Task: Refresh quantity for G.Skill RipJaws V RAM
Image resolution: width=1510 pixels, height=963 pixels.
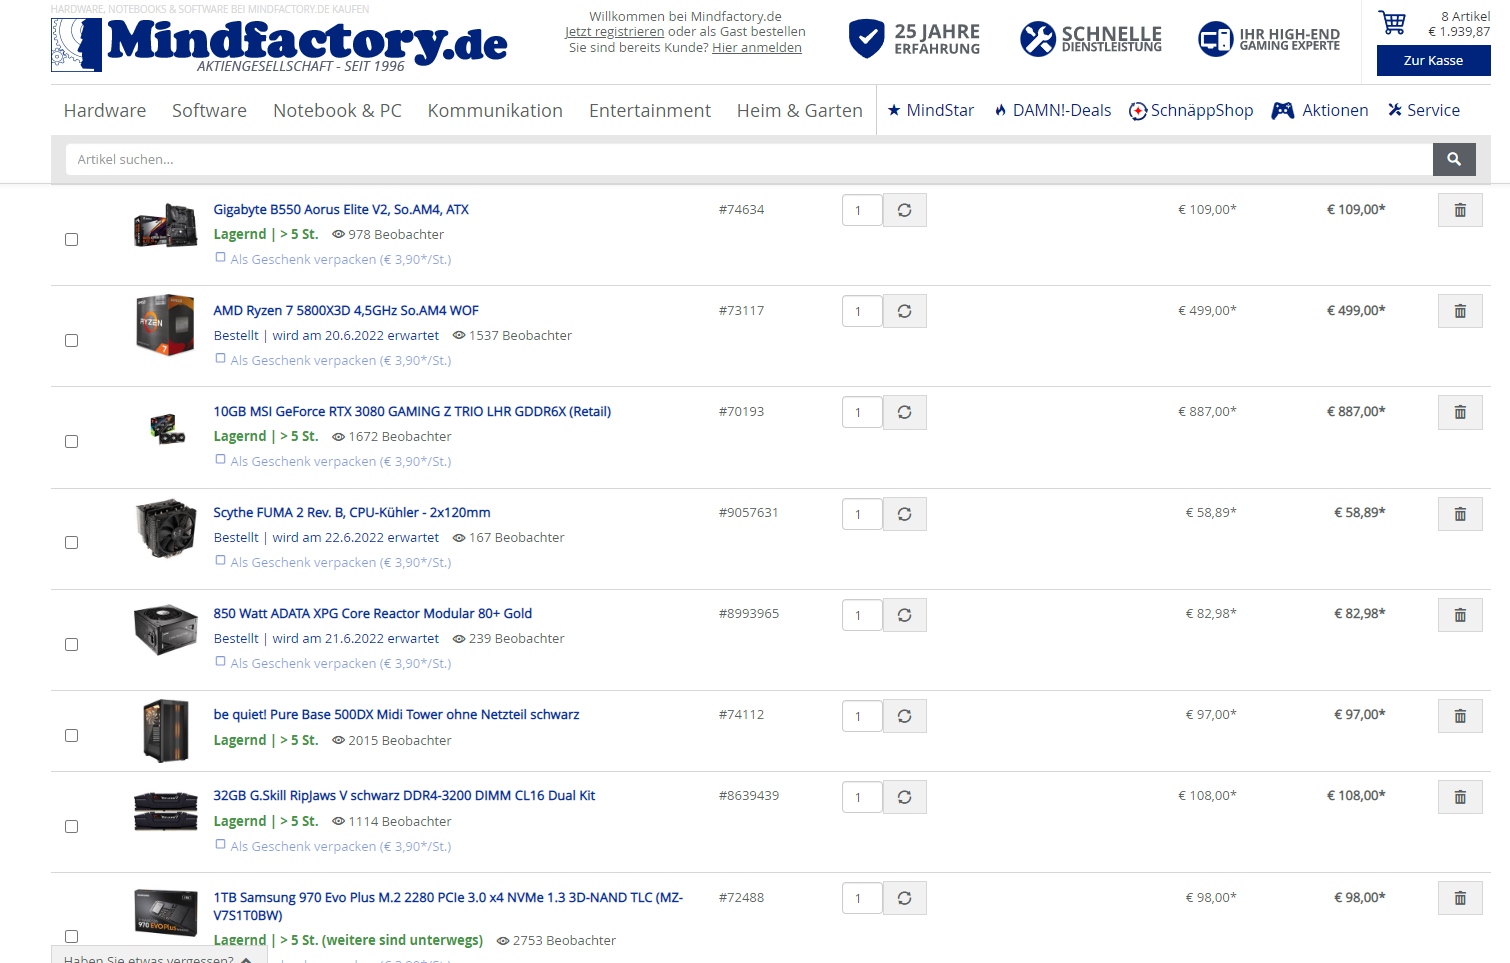Action: (904, 797)
